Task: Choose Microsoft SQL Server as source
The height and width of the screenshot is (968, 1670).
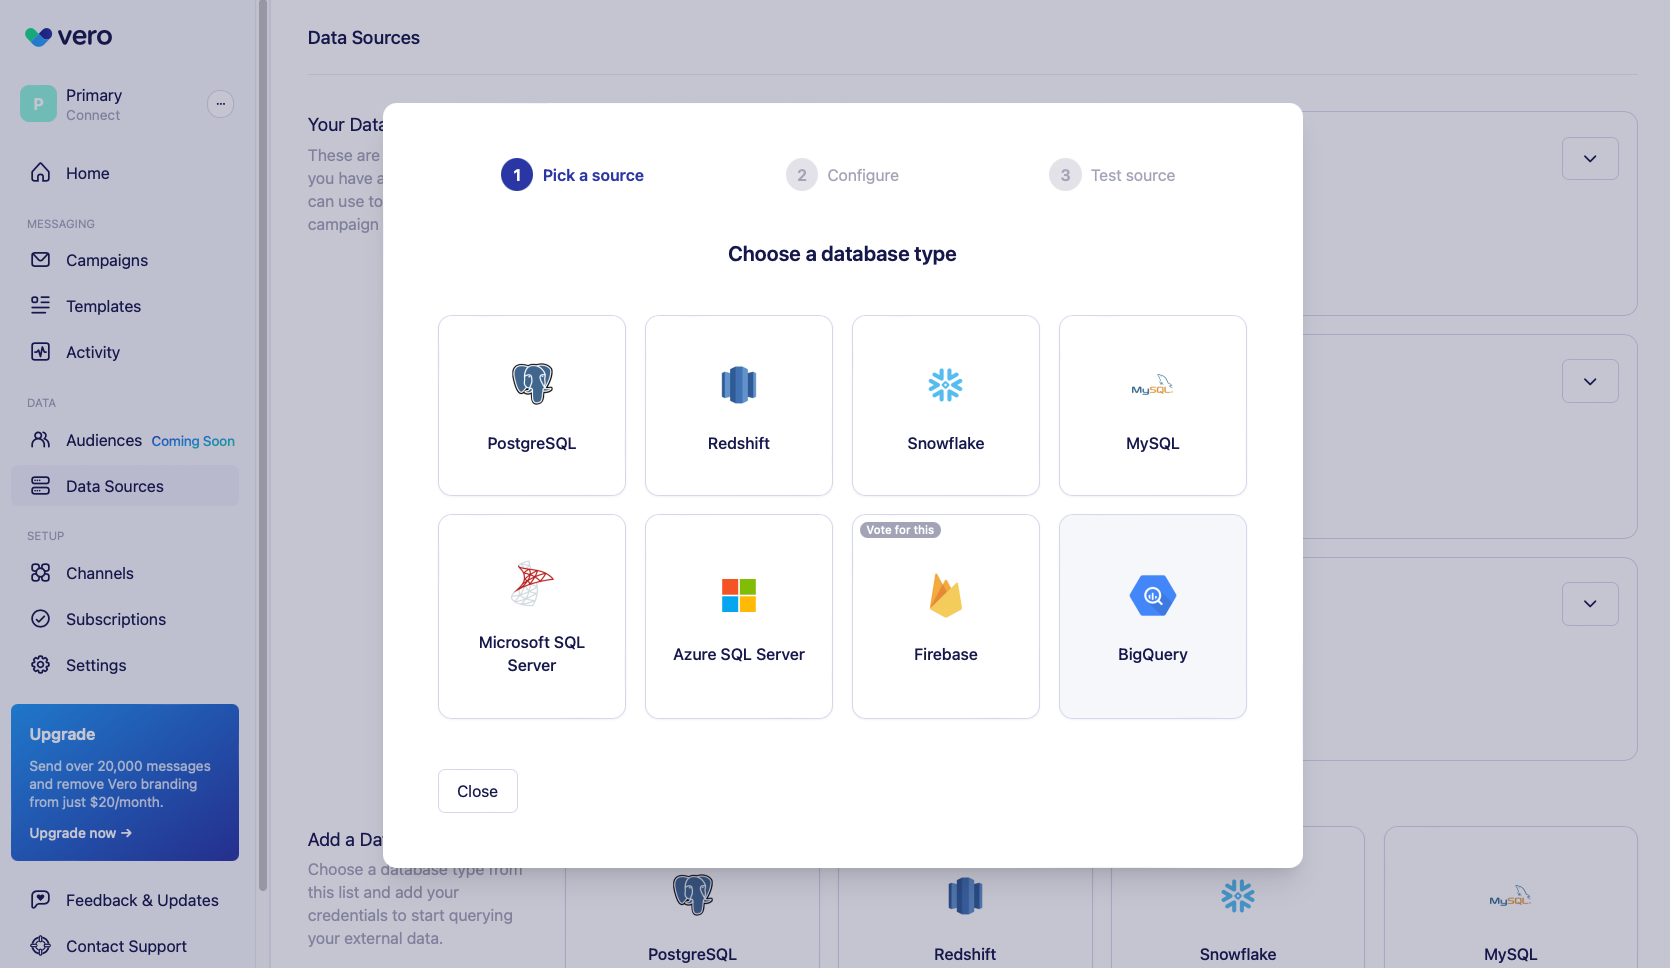Action: [x=531, y=616]
